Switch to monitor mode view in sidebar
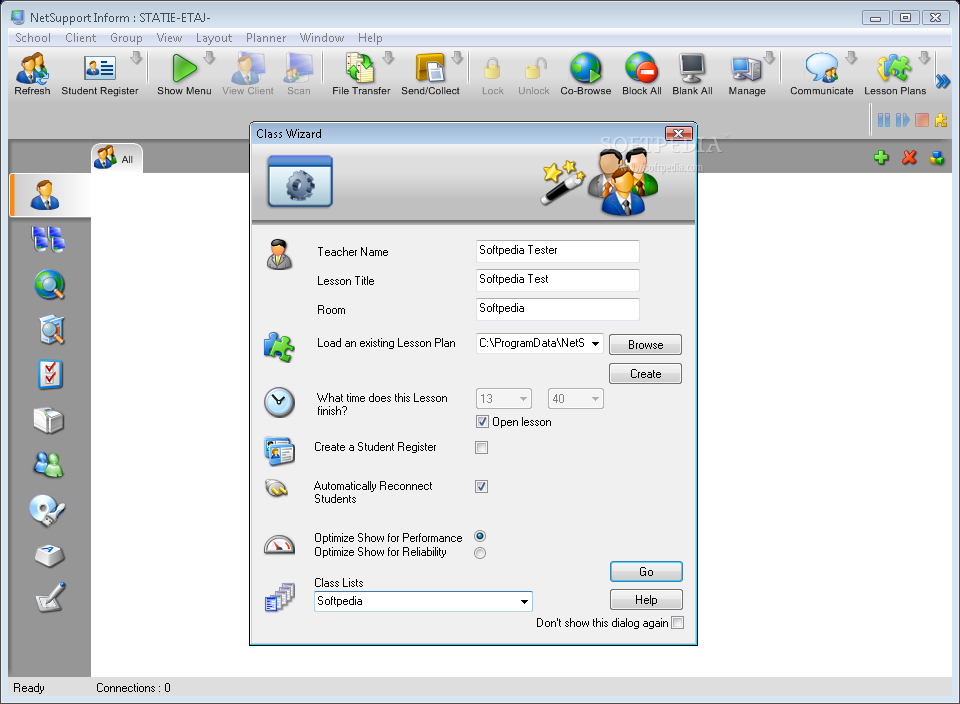This screenshot has height=704, width=960. [x=48, y=239]
